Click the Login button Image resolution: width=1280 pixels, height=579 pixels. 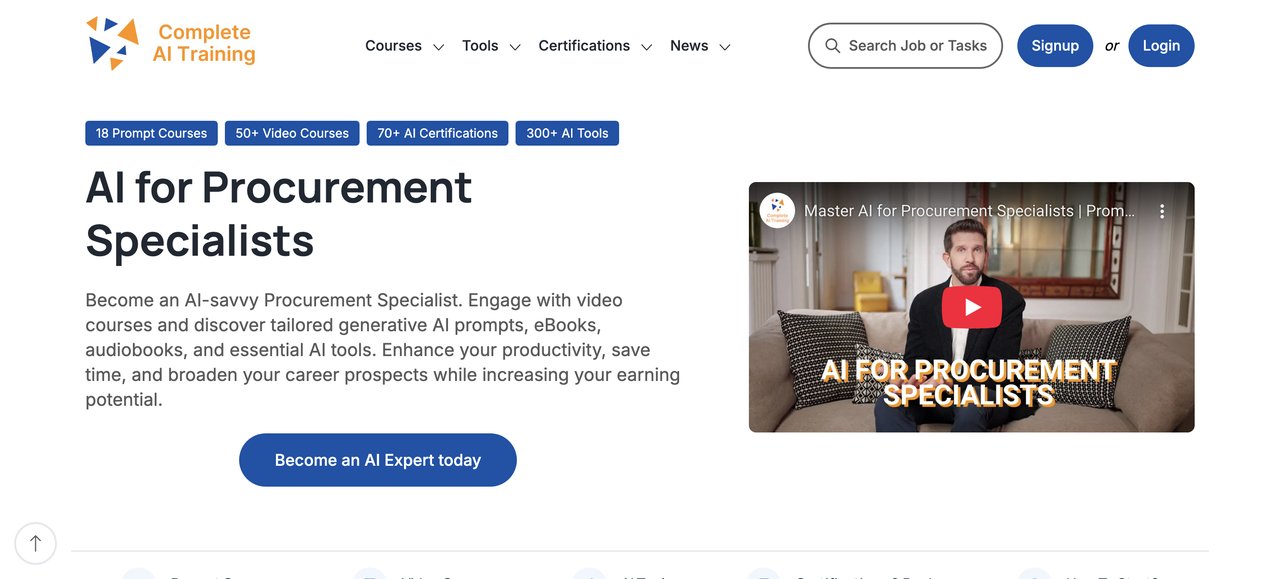pyautogui.click(x=1161, y=46)
